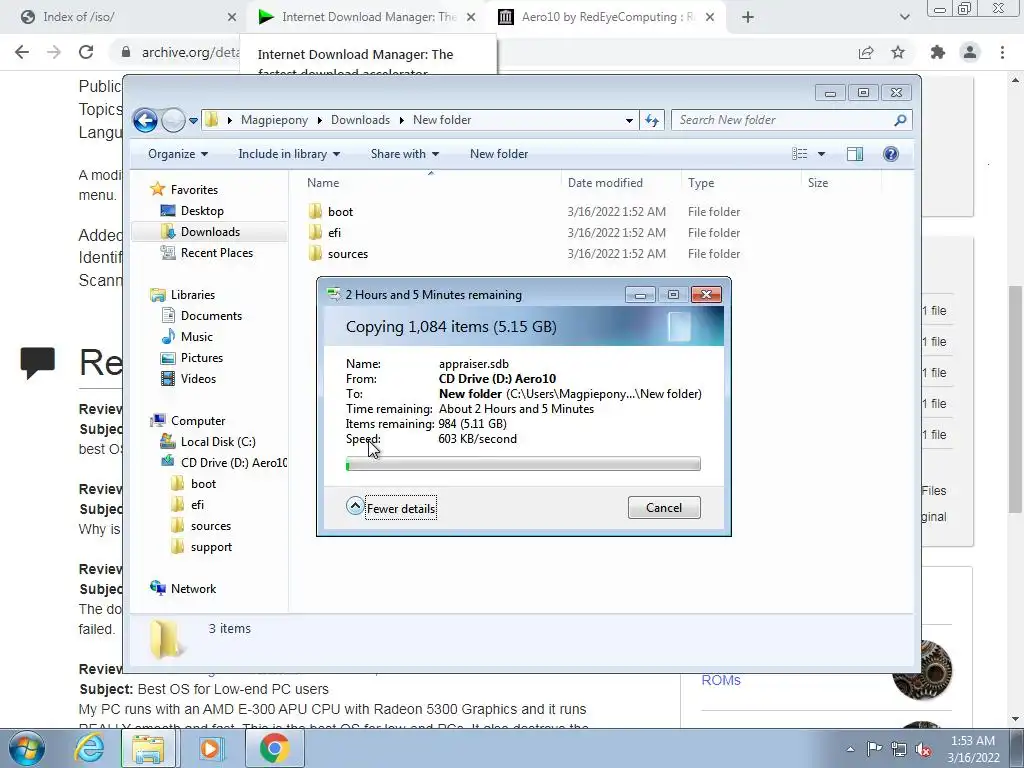This screenshot has height=768, width=1024.
Task: Select Local Disk (C:) in navigation pane
Action: tap(217, 442)
